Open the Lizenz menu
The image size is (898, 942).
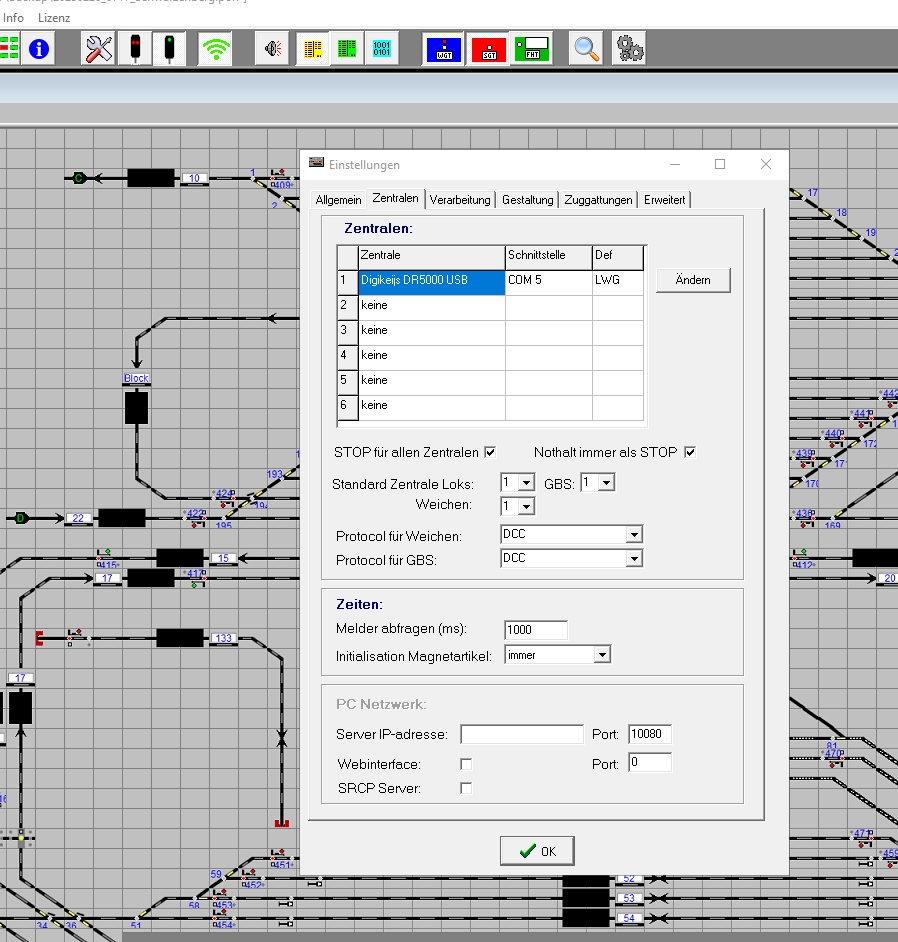click(x=54, y=18)
